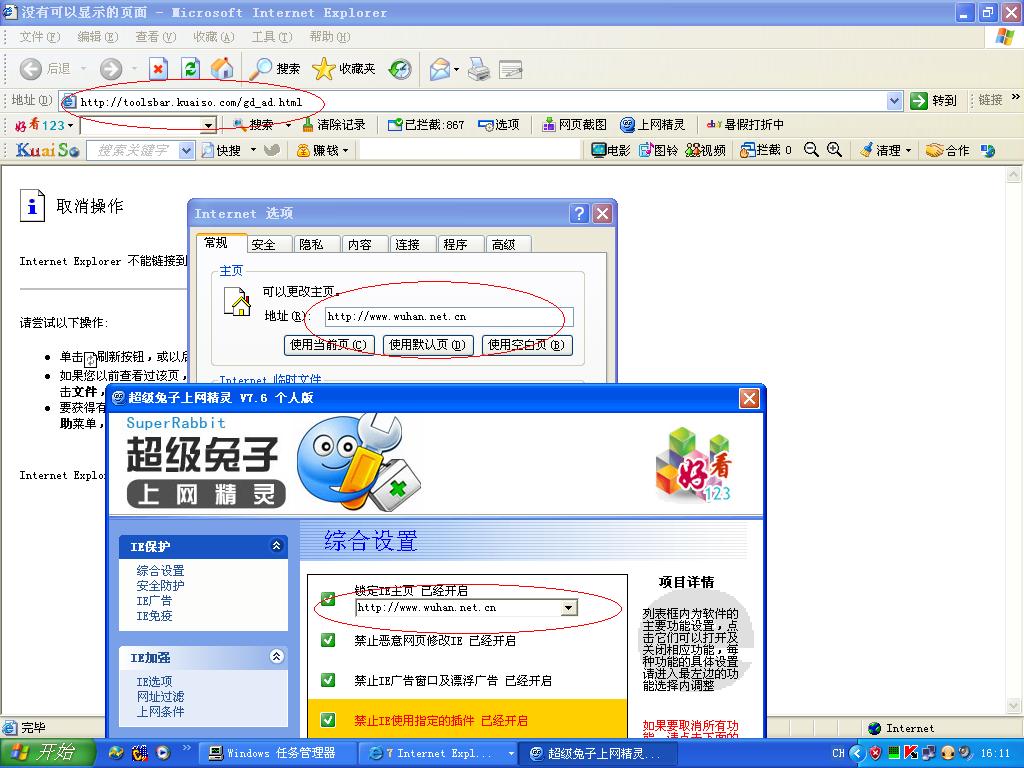Click the IE Back arrow icon

(x=31, y=69)
